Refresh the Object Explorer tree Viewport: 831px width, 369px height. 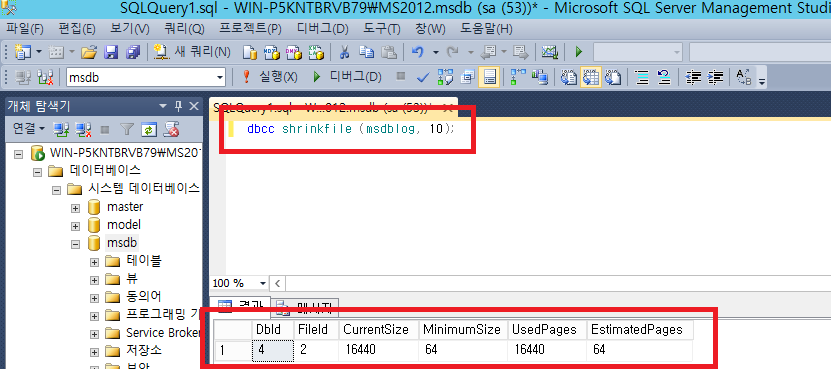pos(149,128)
